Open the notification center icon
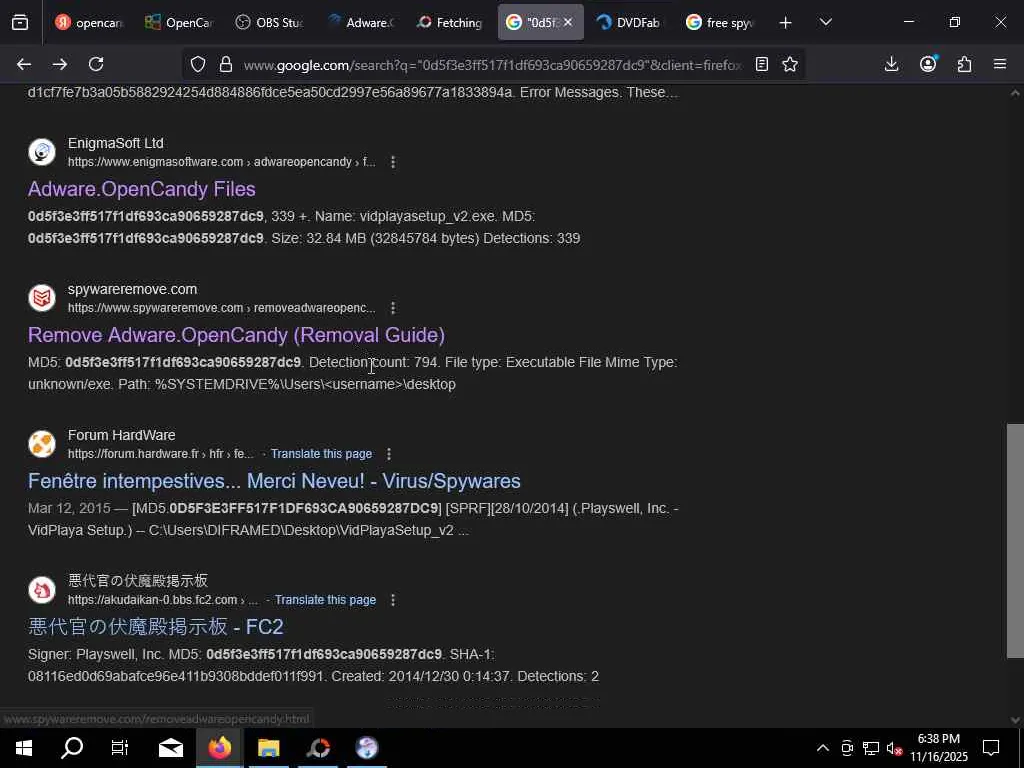Screen dimensions: 1024x768 pyautogui.click(x=991, y=748)
